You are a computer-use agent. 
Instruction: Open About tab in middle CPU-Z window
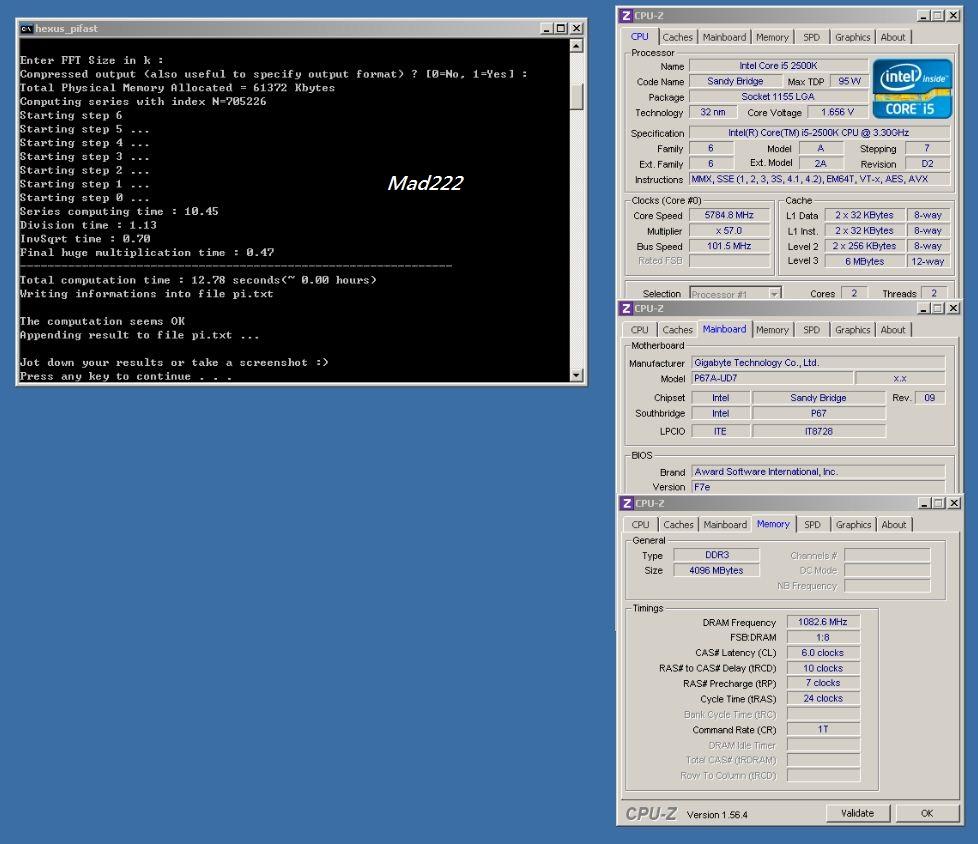(x=893, y=330)
